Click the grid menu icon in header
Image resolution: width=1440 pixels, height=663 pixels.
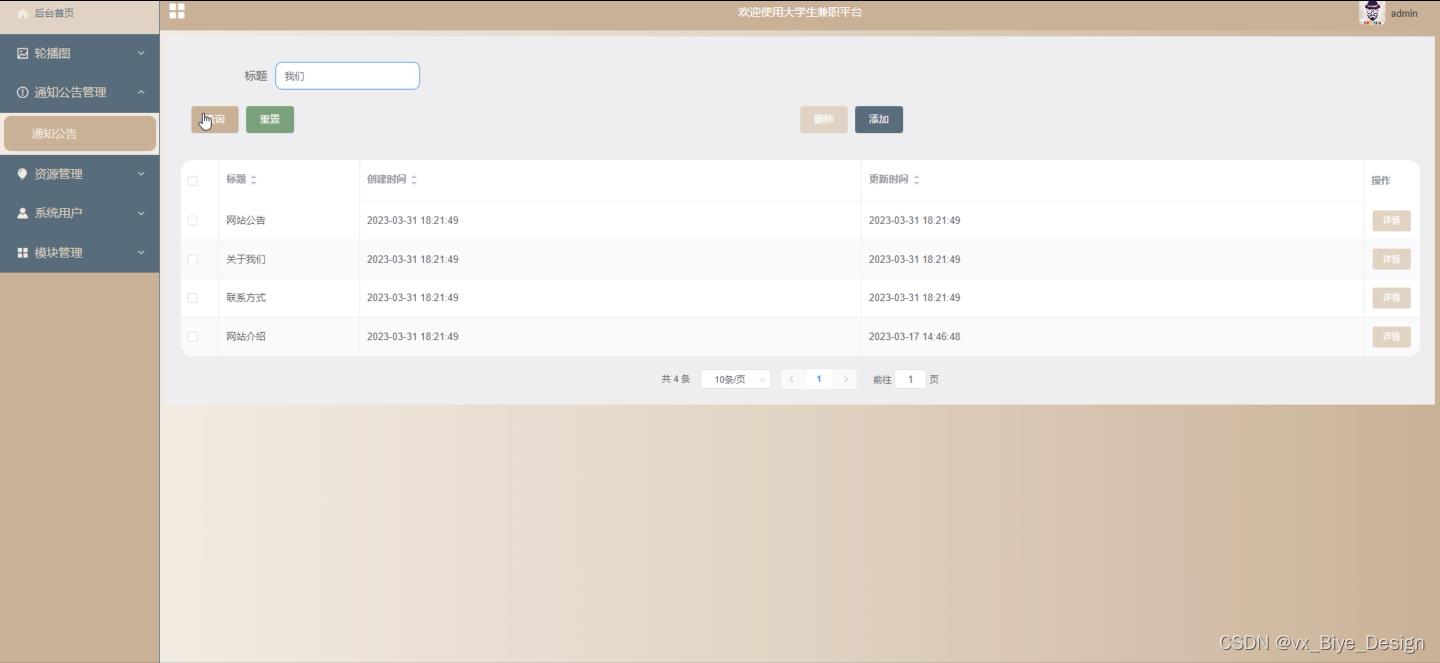(x=177, y=11)
